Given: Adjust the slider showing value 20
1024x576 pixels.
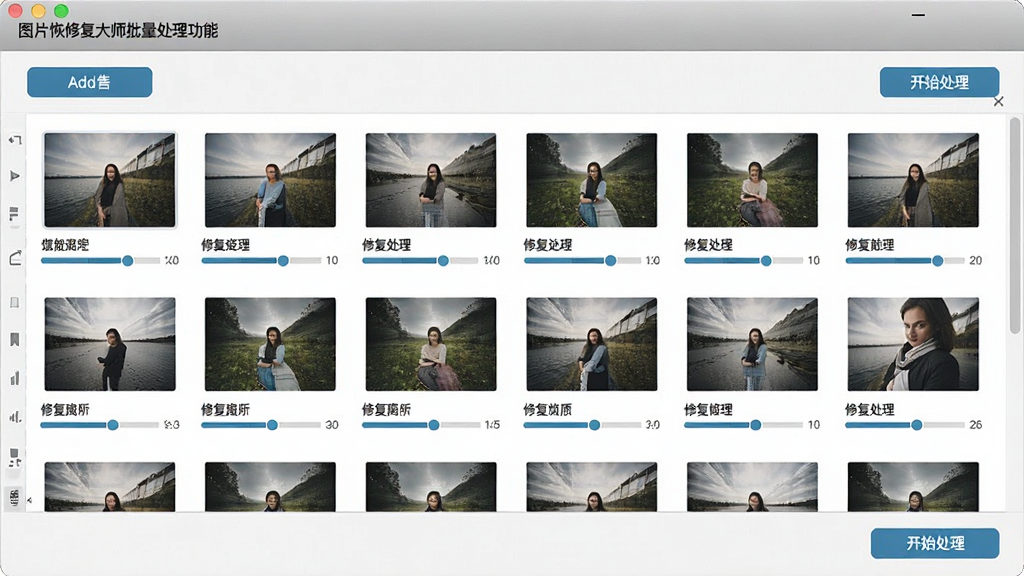Looking at the screenshot, I should [904, 261].
